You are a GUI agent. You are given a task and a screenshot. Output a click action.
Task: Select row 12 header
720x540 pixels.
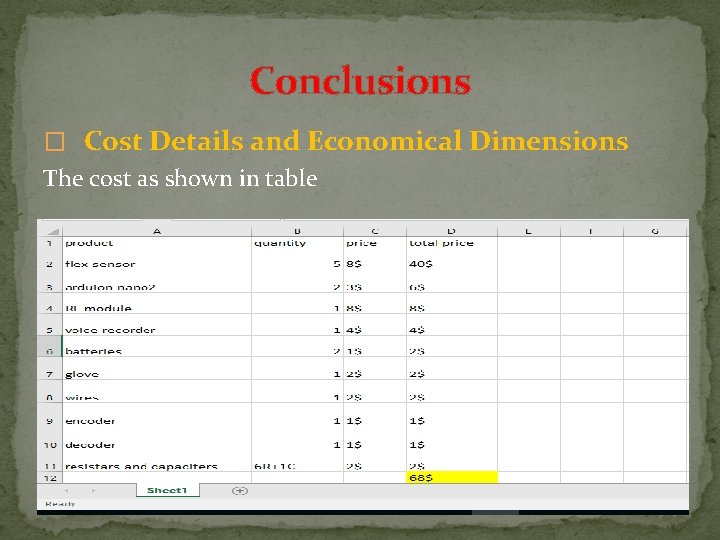tap(50, 478)
